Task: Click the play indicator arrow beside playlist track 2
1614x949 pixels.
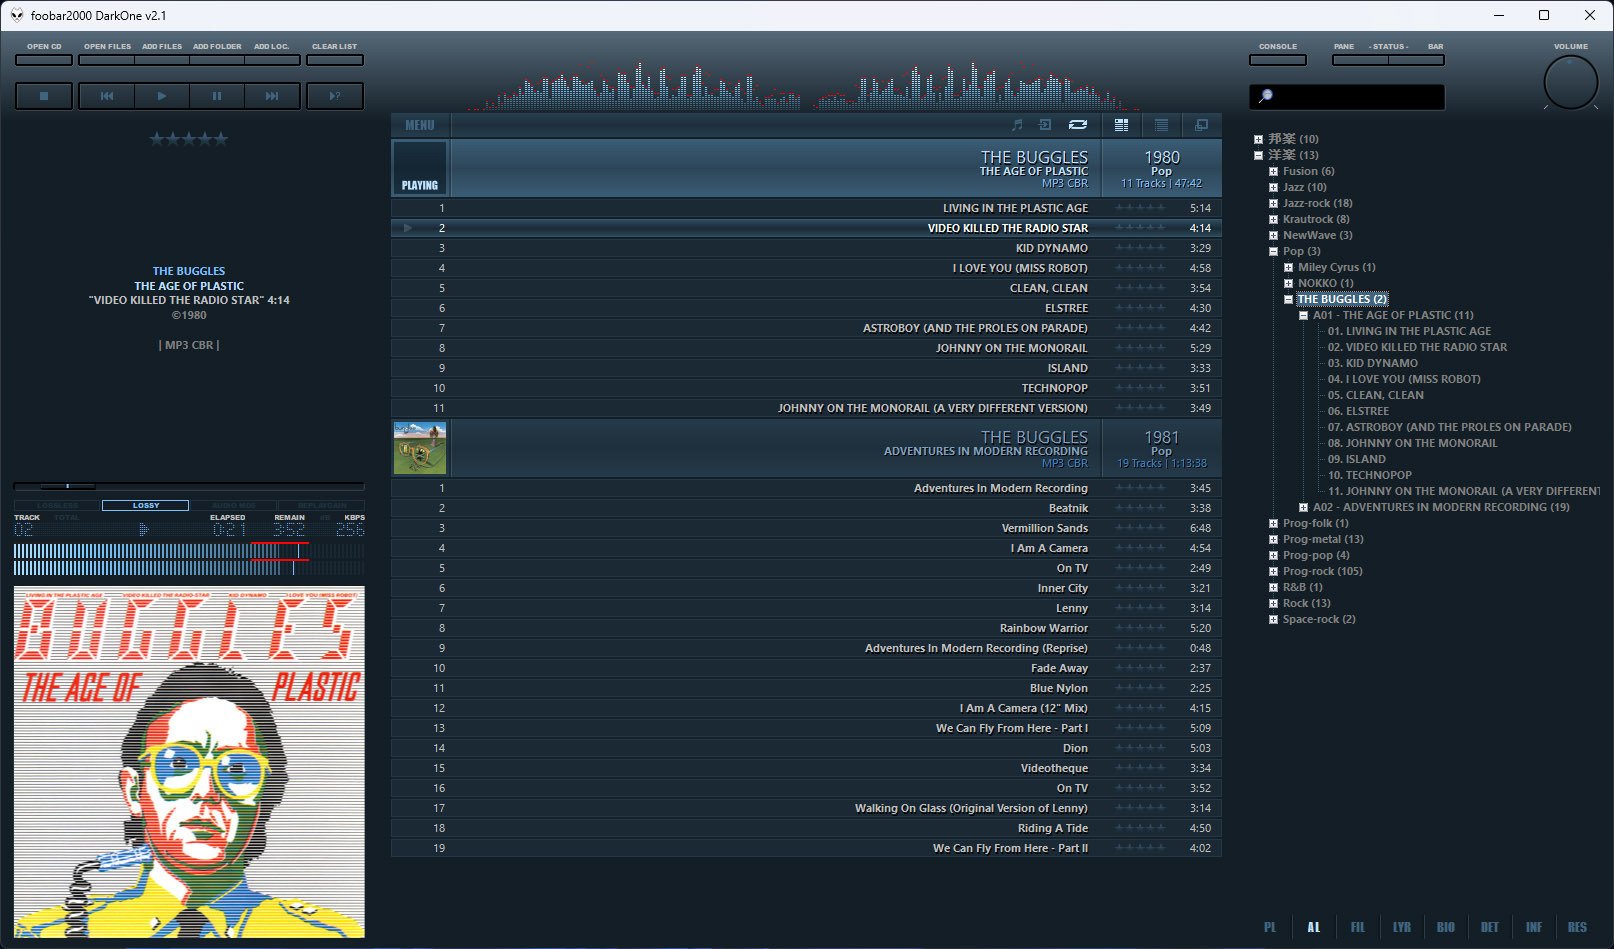Action: pyautogui.click(x=408, y=228)
